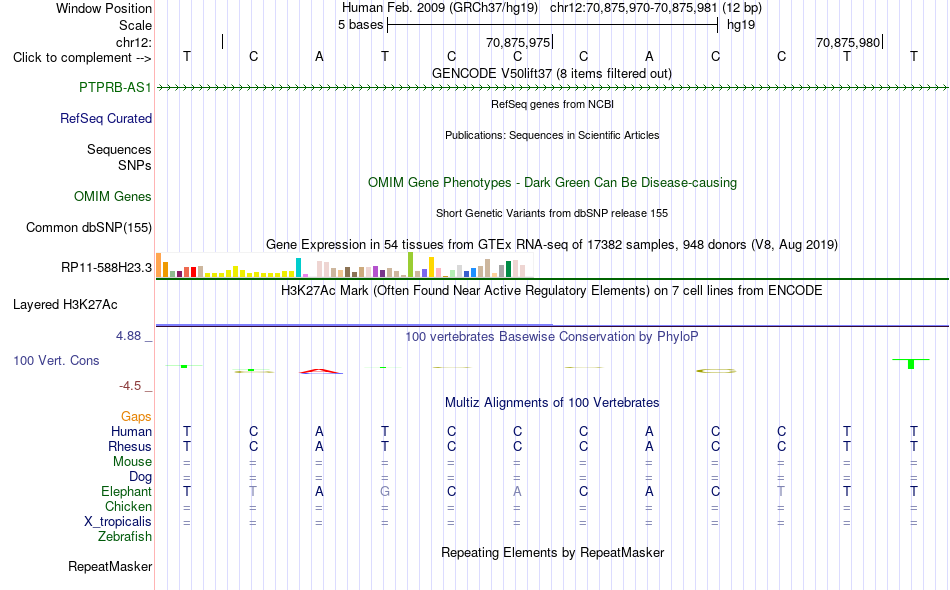
Task: Click the hg19 label beside the scale bar
Action: click(741, 25)
